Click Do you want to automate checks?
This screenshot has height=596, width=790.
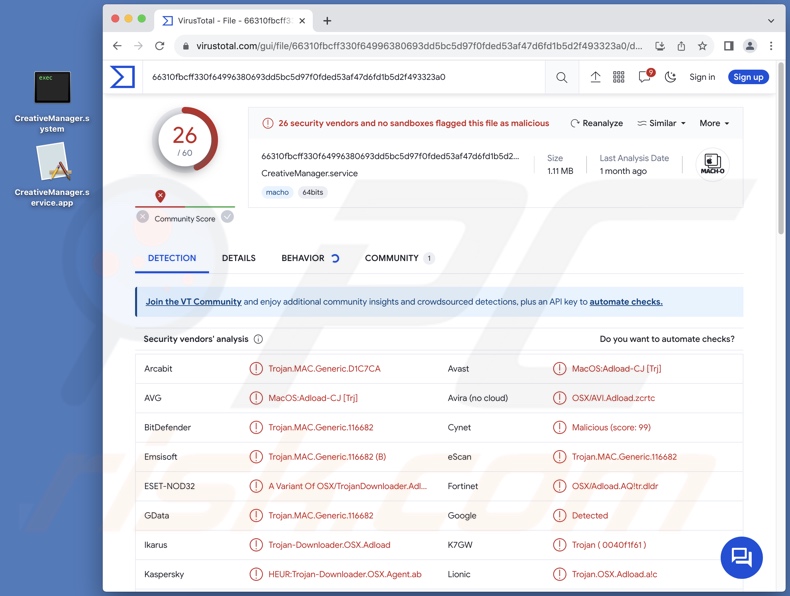(667, 339)
